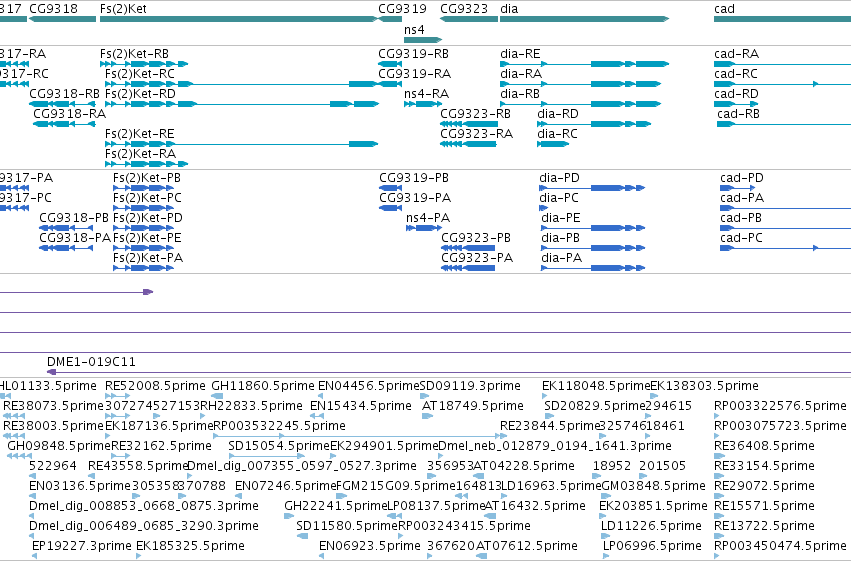Click transcript CG9318-RA
The height and width of the screenshot is (561, 851).
(x=69, y=114)
